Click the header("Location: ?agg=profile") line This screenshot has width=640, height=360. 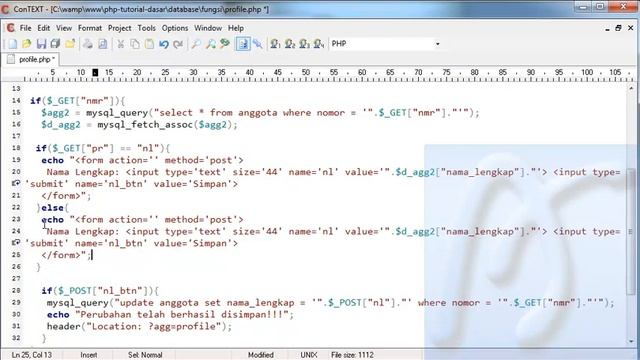[x=139, y=326]
